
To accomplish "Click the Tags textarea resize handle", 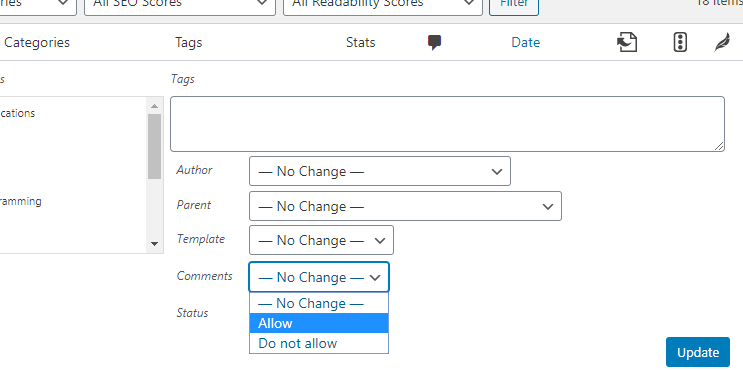I will (719, 146).
